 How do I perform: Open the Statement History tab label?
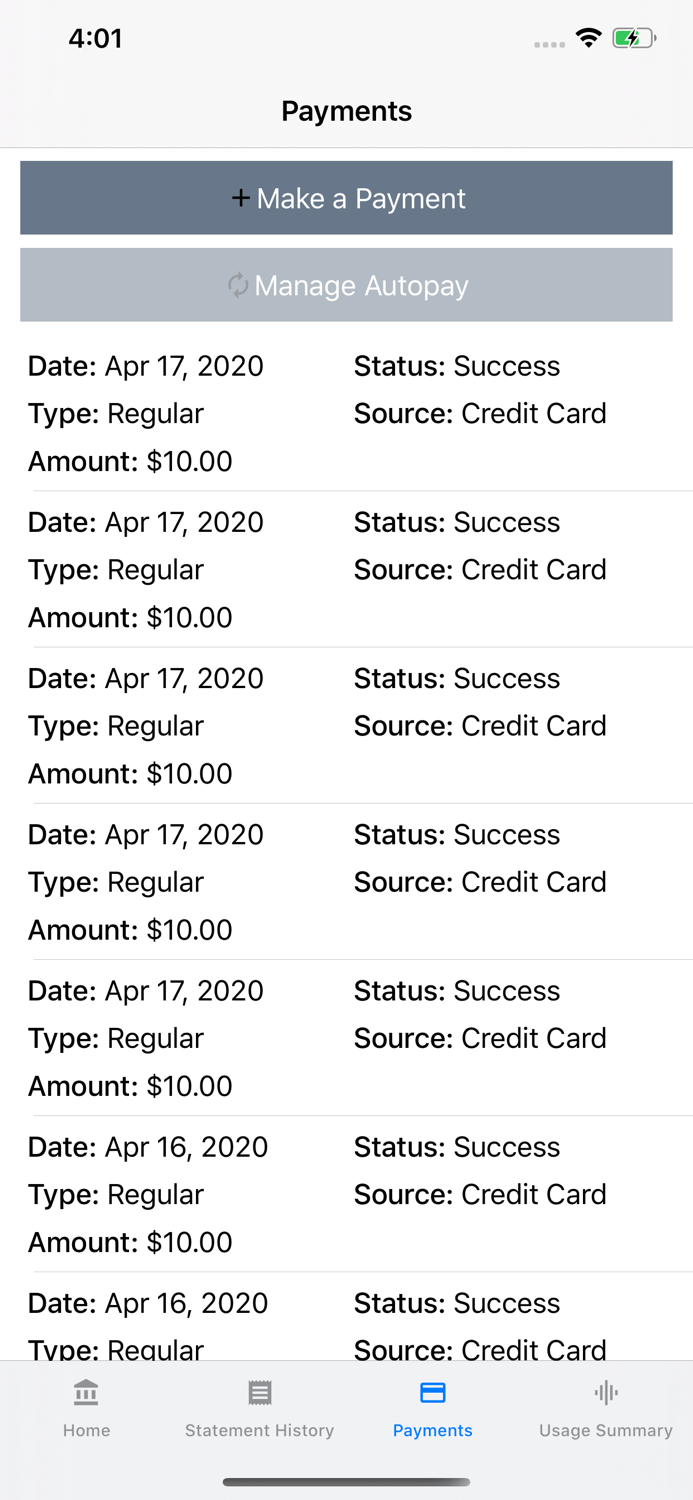coord(260,1430)
